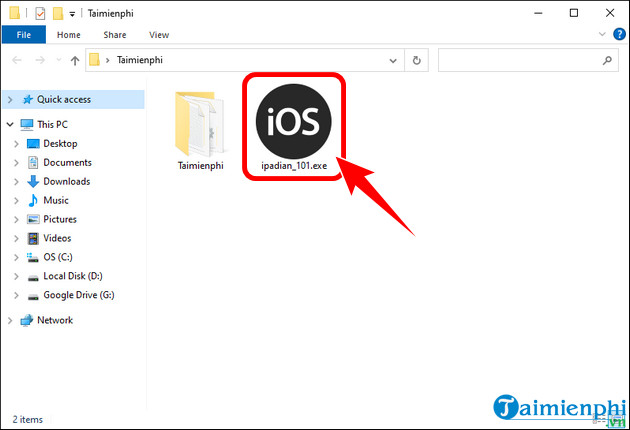Click the This PC computer icon

(27, 125)
